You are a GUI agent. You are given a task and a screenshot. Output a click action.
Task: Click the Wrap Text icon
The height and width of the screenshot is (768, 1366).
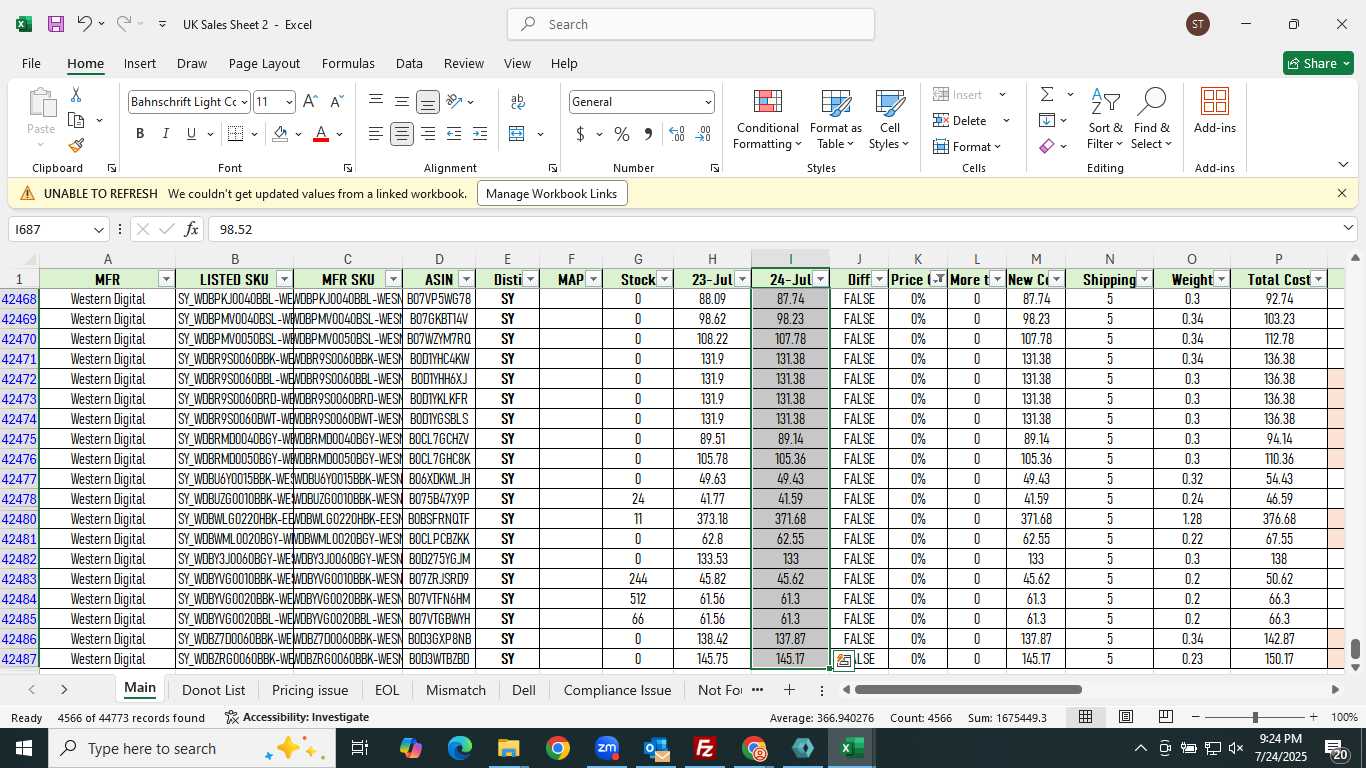tap(518, 102)
